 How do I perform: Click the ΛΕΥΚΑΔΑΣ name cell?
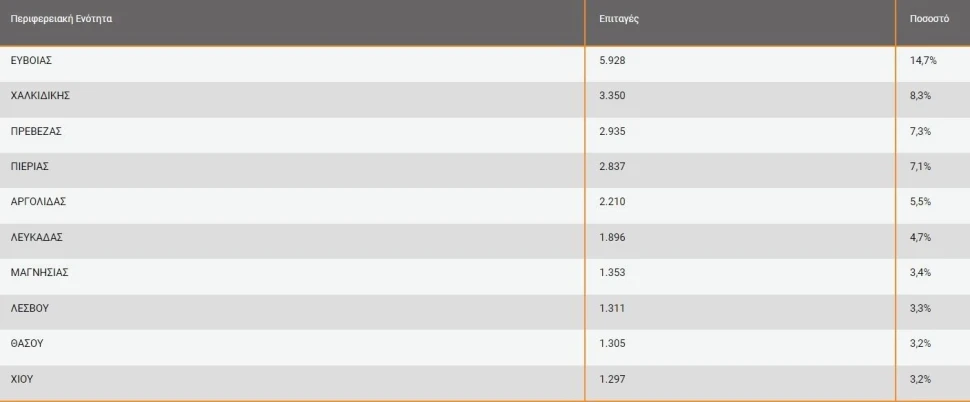click(37, 237)
